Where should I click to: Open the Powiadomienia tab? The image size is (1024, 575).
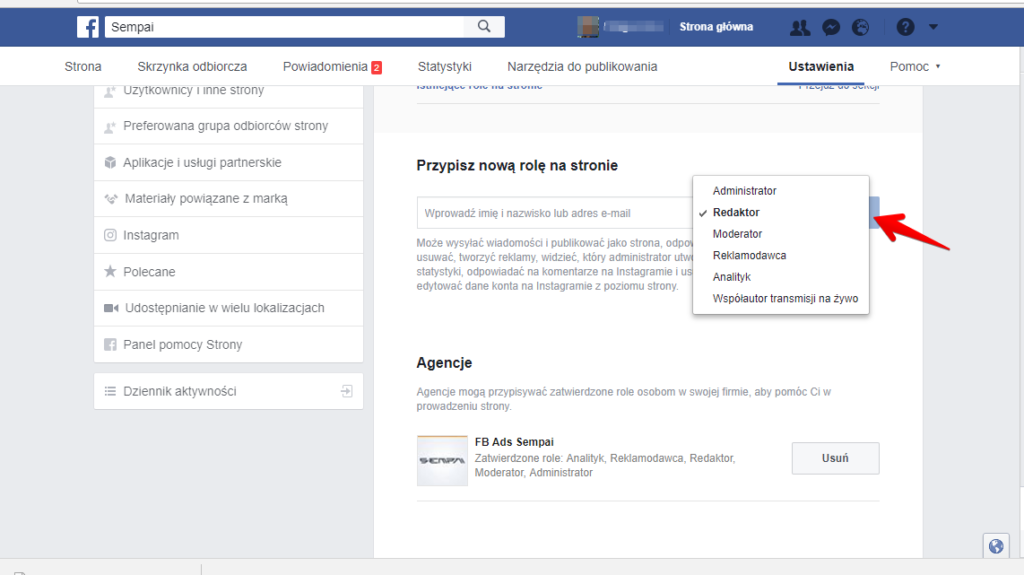coord(325,67)
